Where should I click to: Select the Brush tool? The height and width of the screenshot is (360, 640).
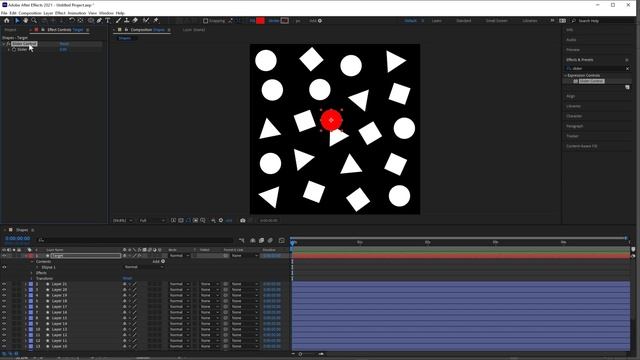118,20
